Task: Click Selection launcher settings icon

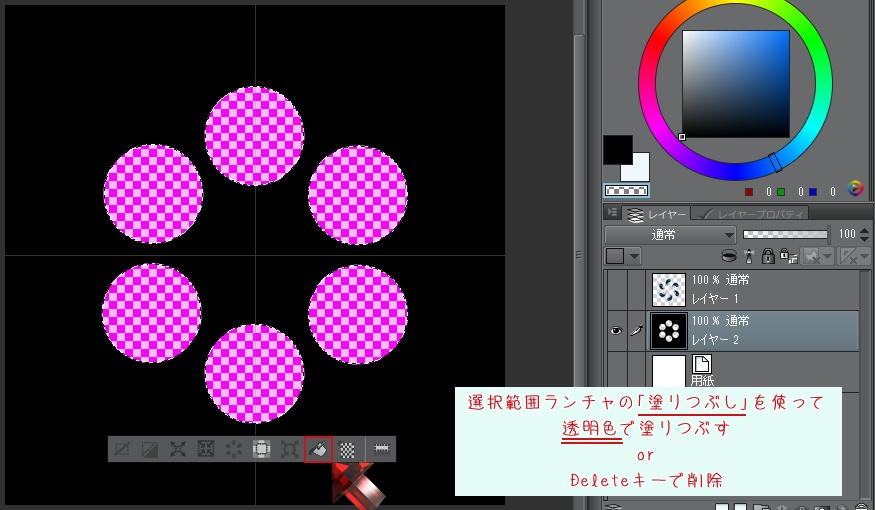Action: pos(380,449)
